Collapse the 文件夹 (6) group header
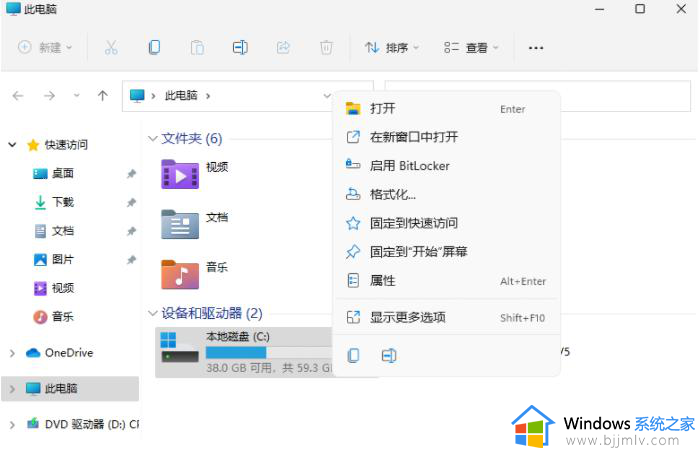Viewport: 700px width, 454px height. click(x=153, y=138)
